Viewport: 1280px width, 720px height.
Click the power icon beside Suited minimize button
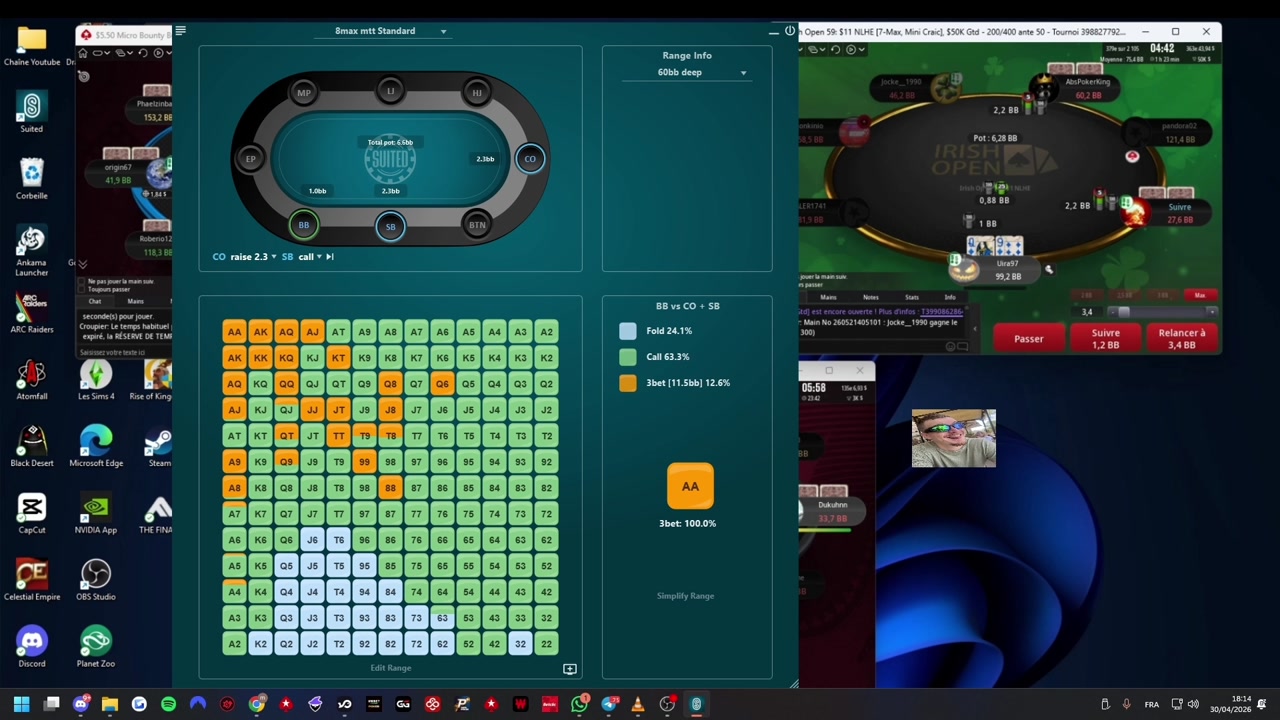point(790,31)
